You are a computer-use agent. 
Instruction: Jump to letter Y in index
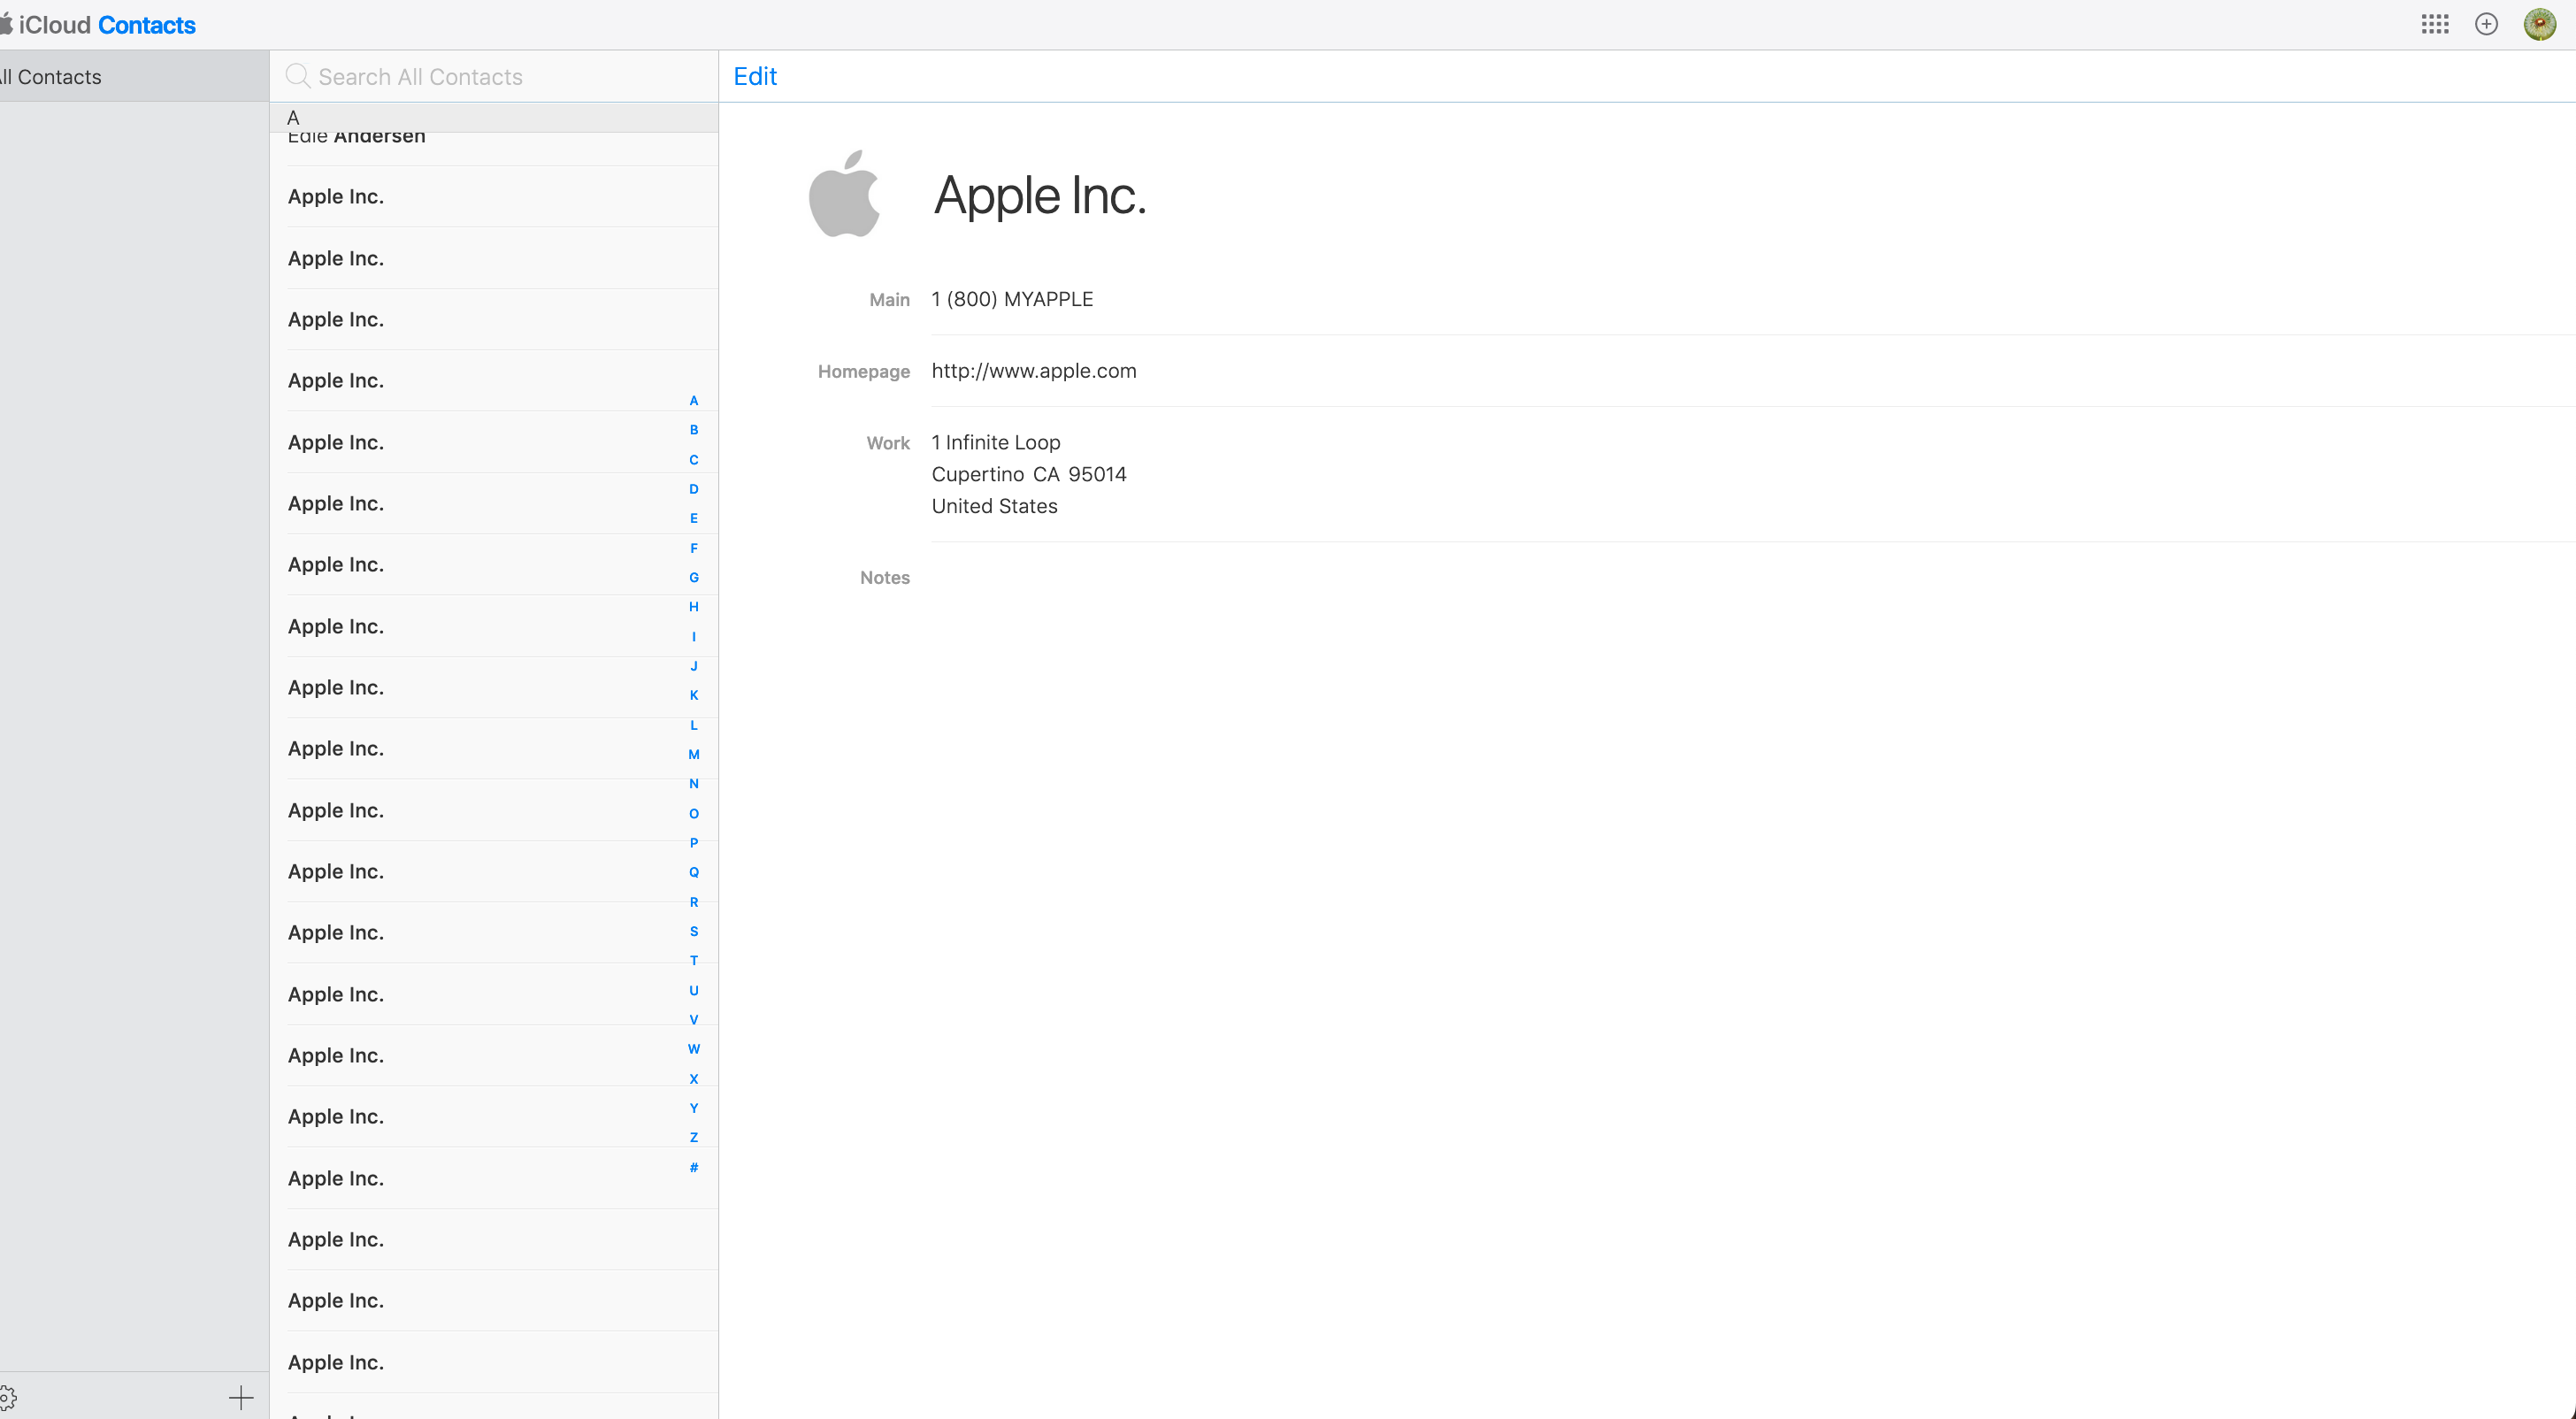tap(694, 1108)
